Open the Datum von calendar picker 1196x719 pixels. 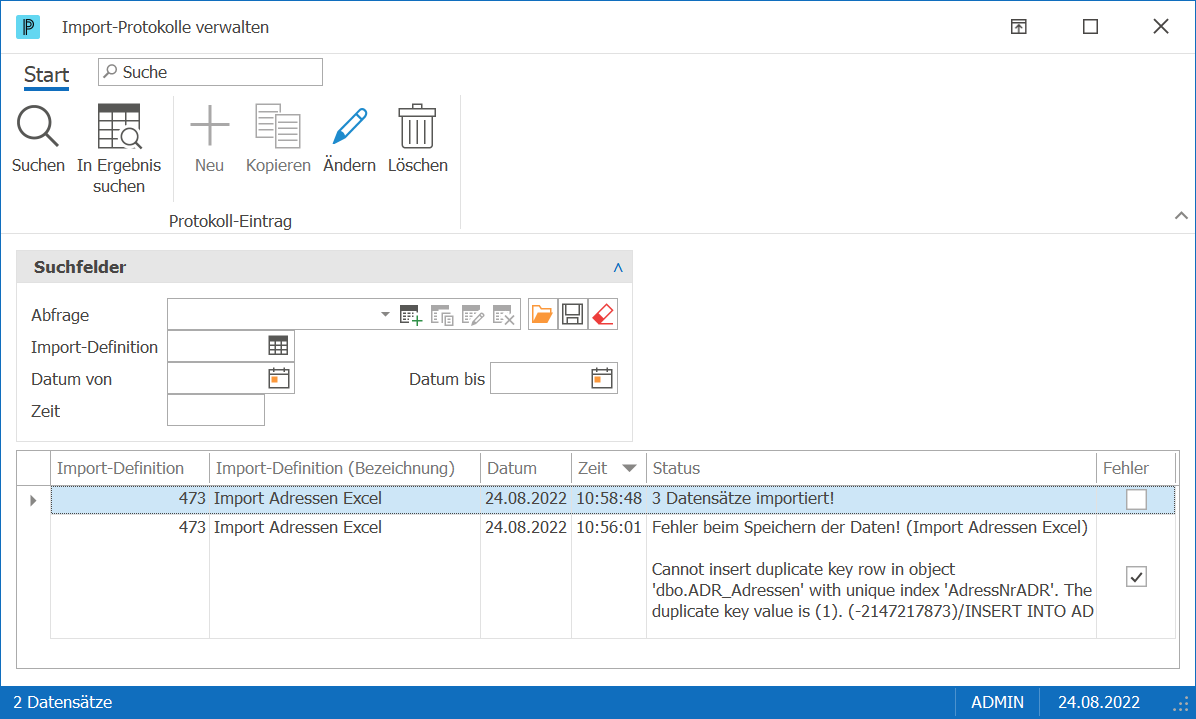(x=278, y=378)
